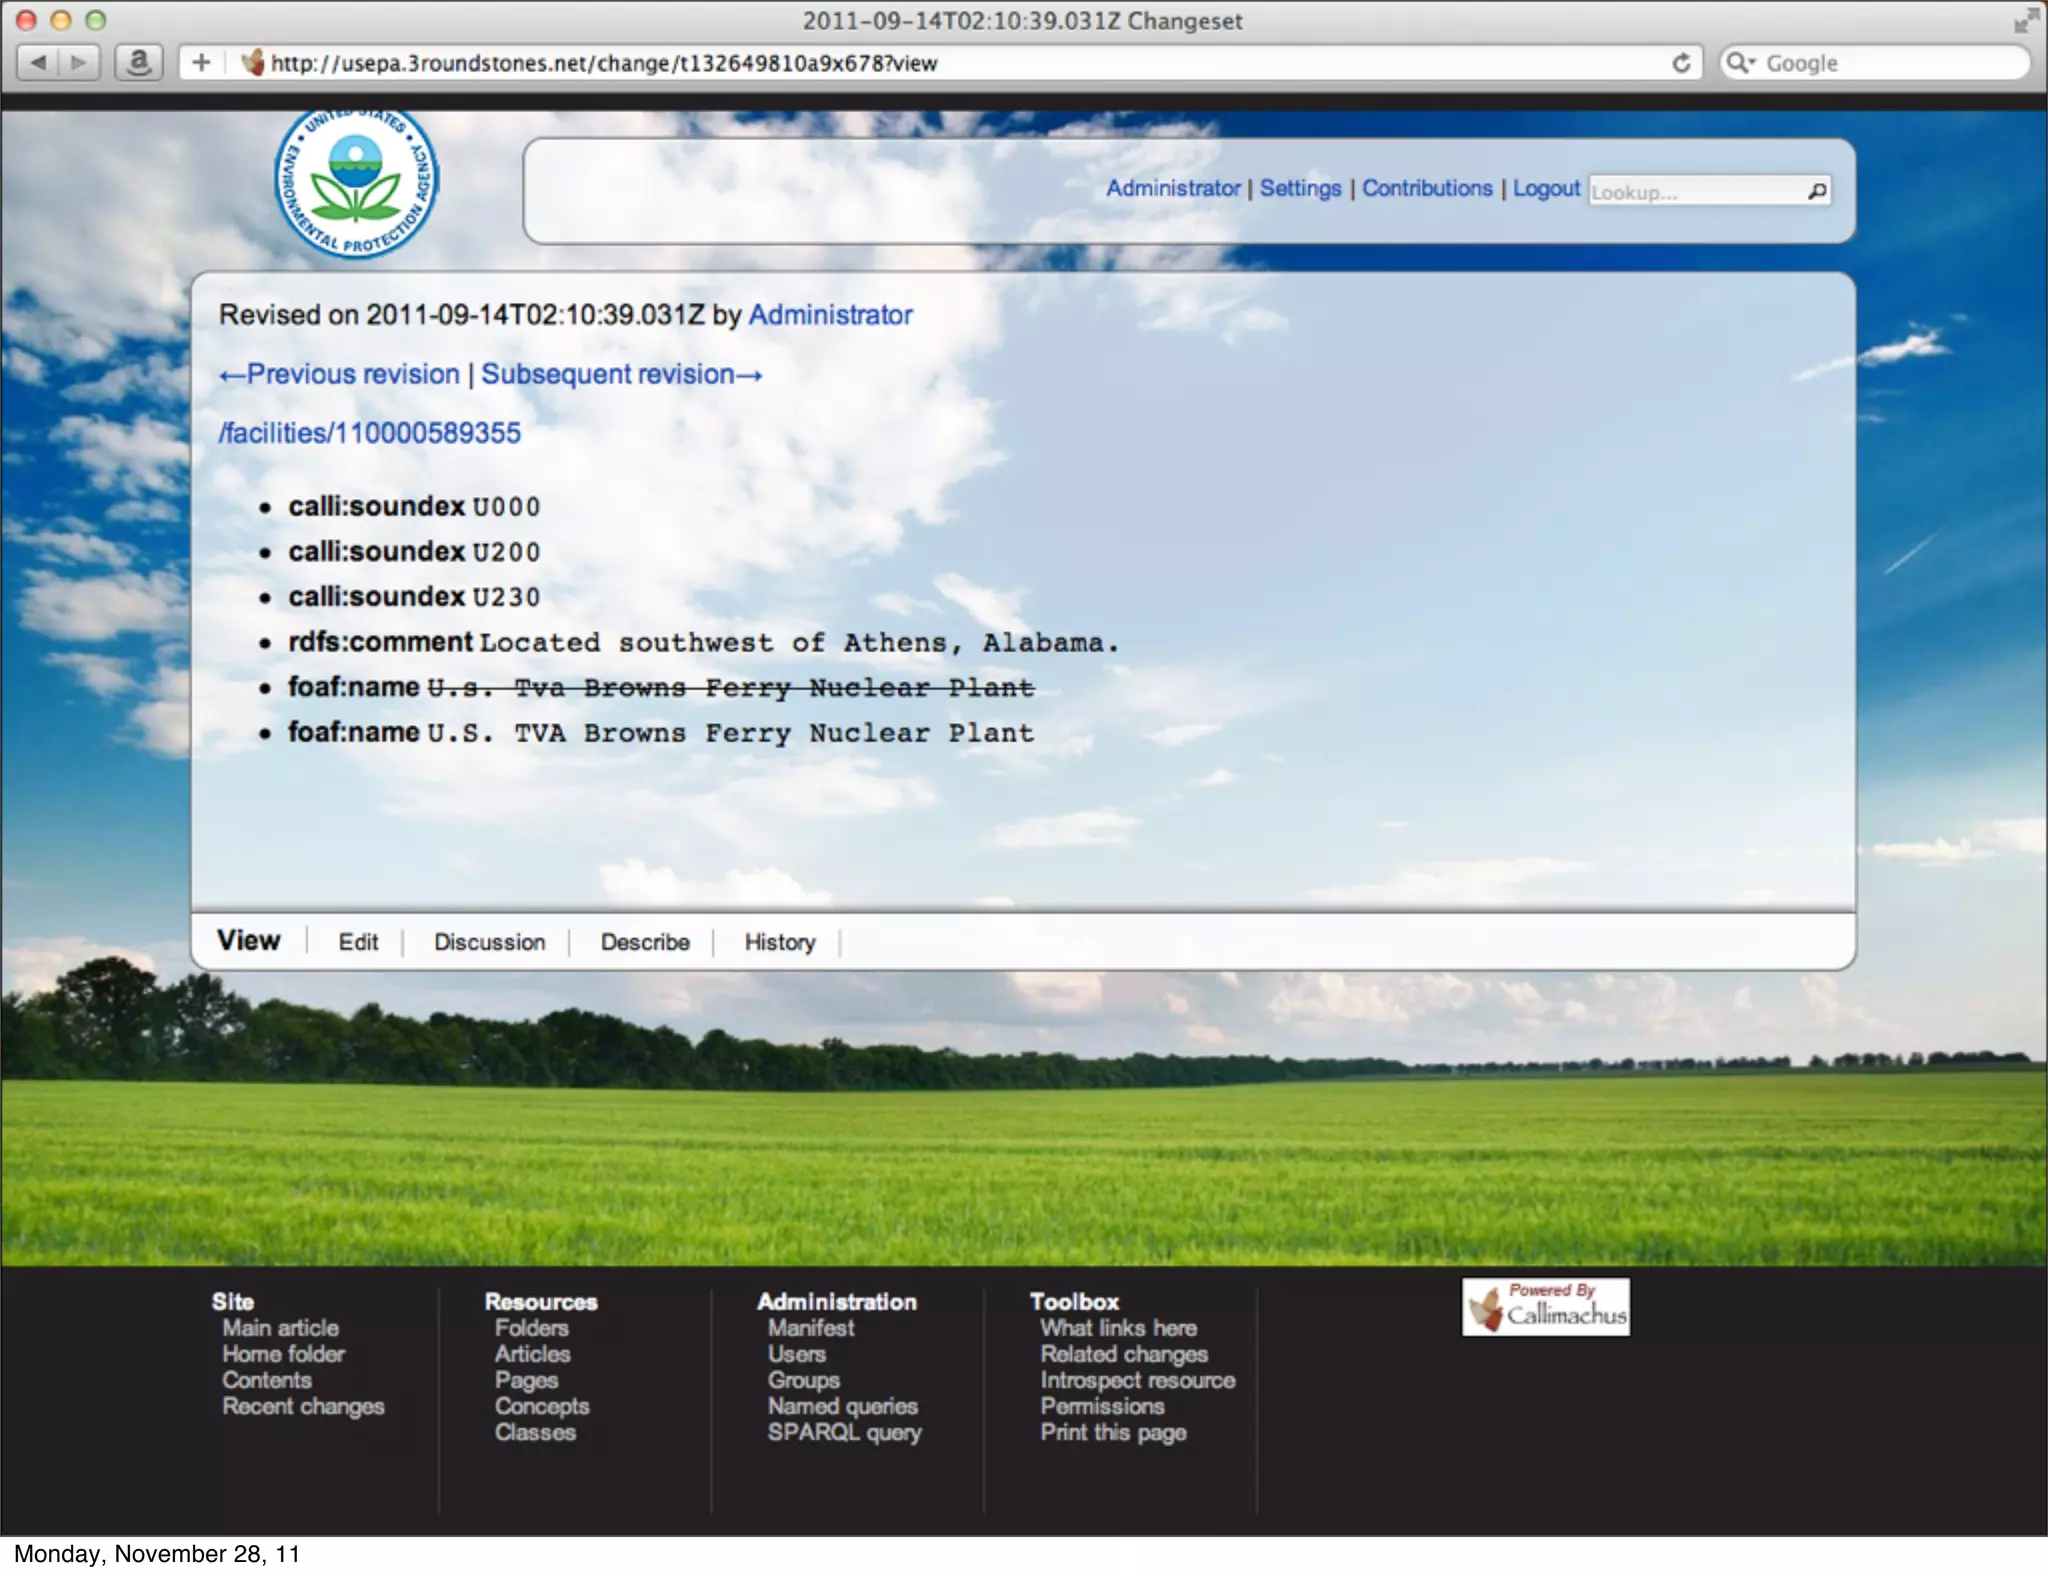
Task: Click the EPA seal logo
Action: 356,183
